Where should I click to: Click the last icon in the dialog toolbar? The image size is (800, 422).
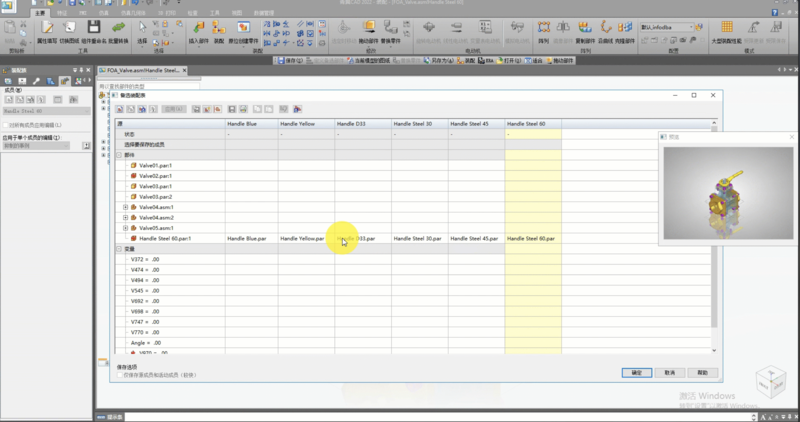tap(298, 108)
